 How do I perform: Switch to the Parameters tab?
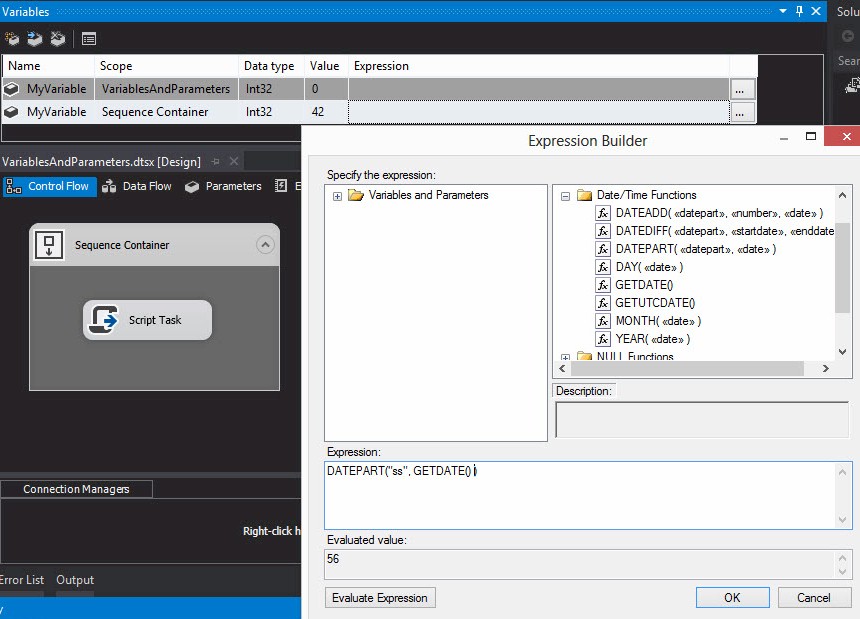tap(223, 186)
